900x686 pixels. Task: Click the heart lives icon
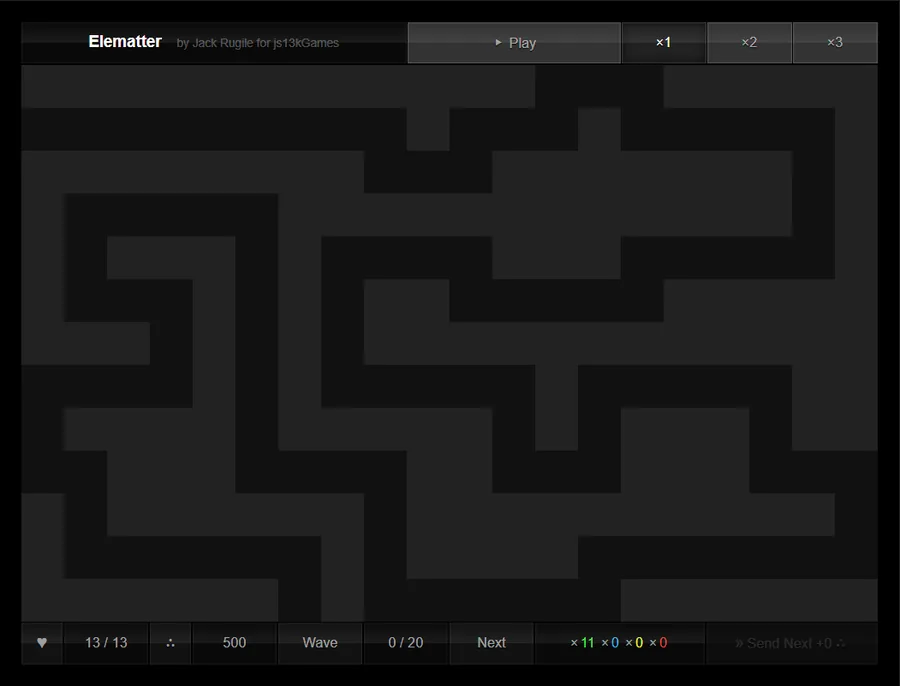(42, 643)
